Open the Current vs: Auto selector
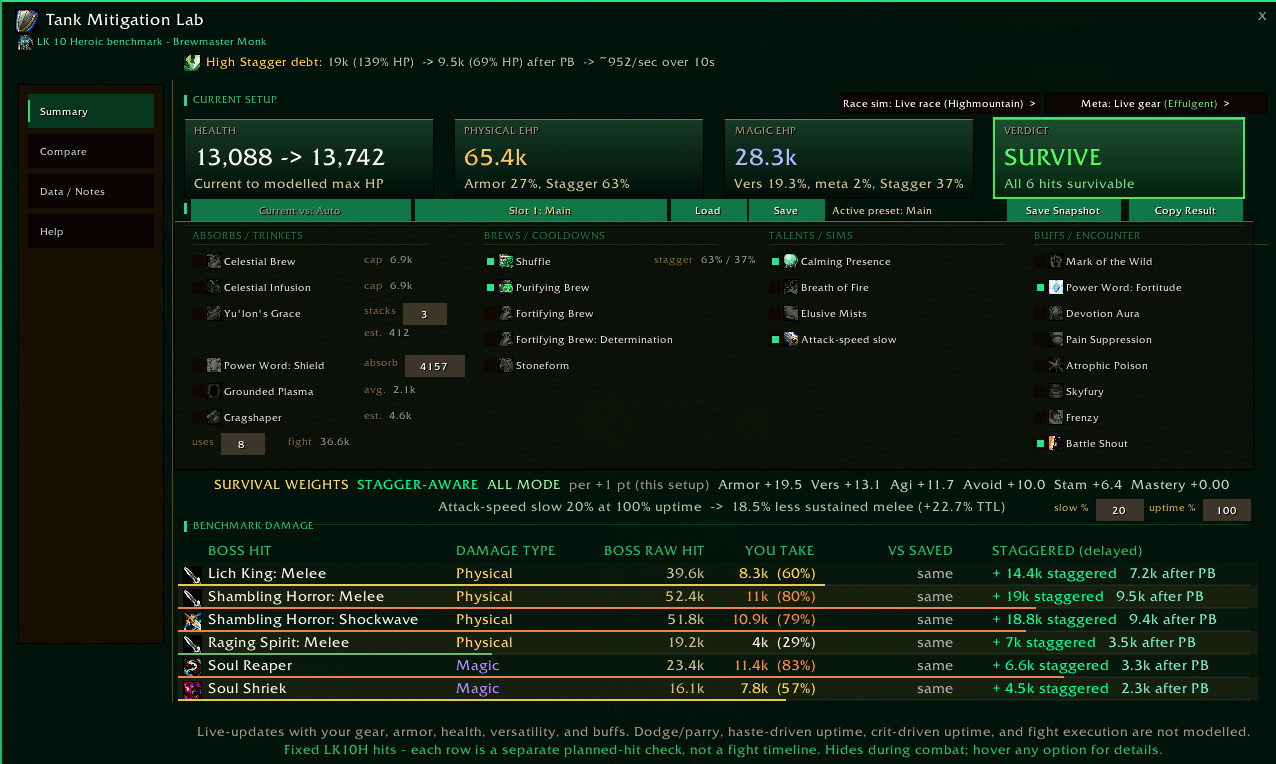The width and height of the screenshot is (1276, 764). (300, 210)
